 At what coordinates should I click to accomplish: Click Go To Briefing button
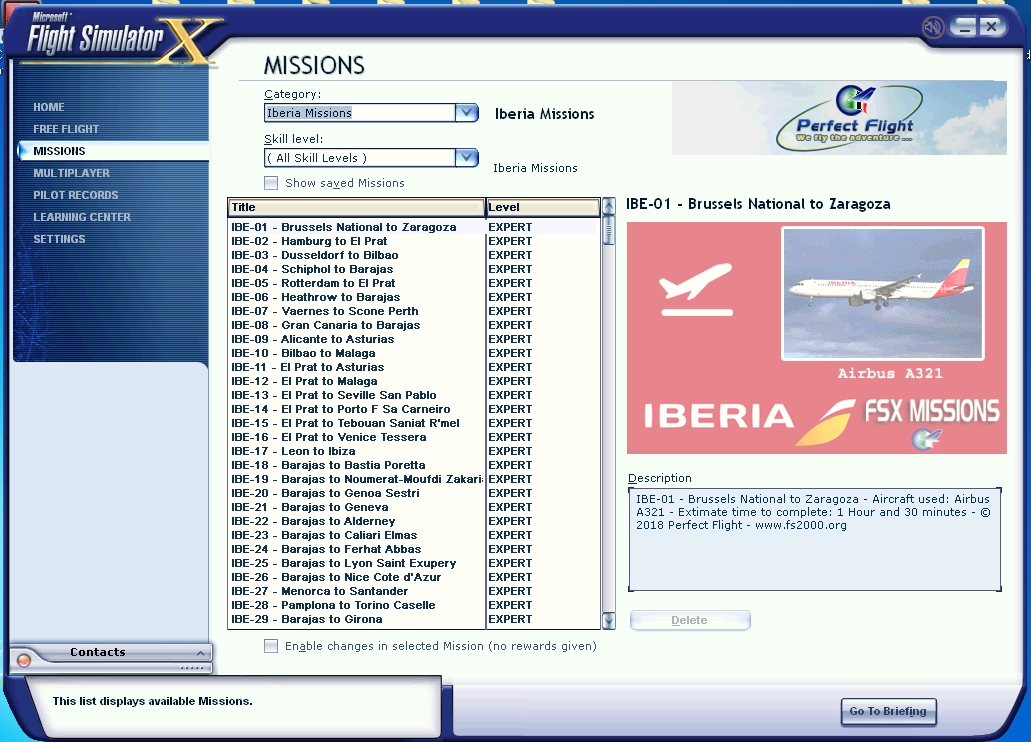888,711
